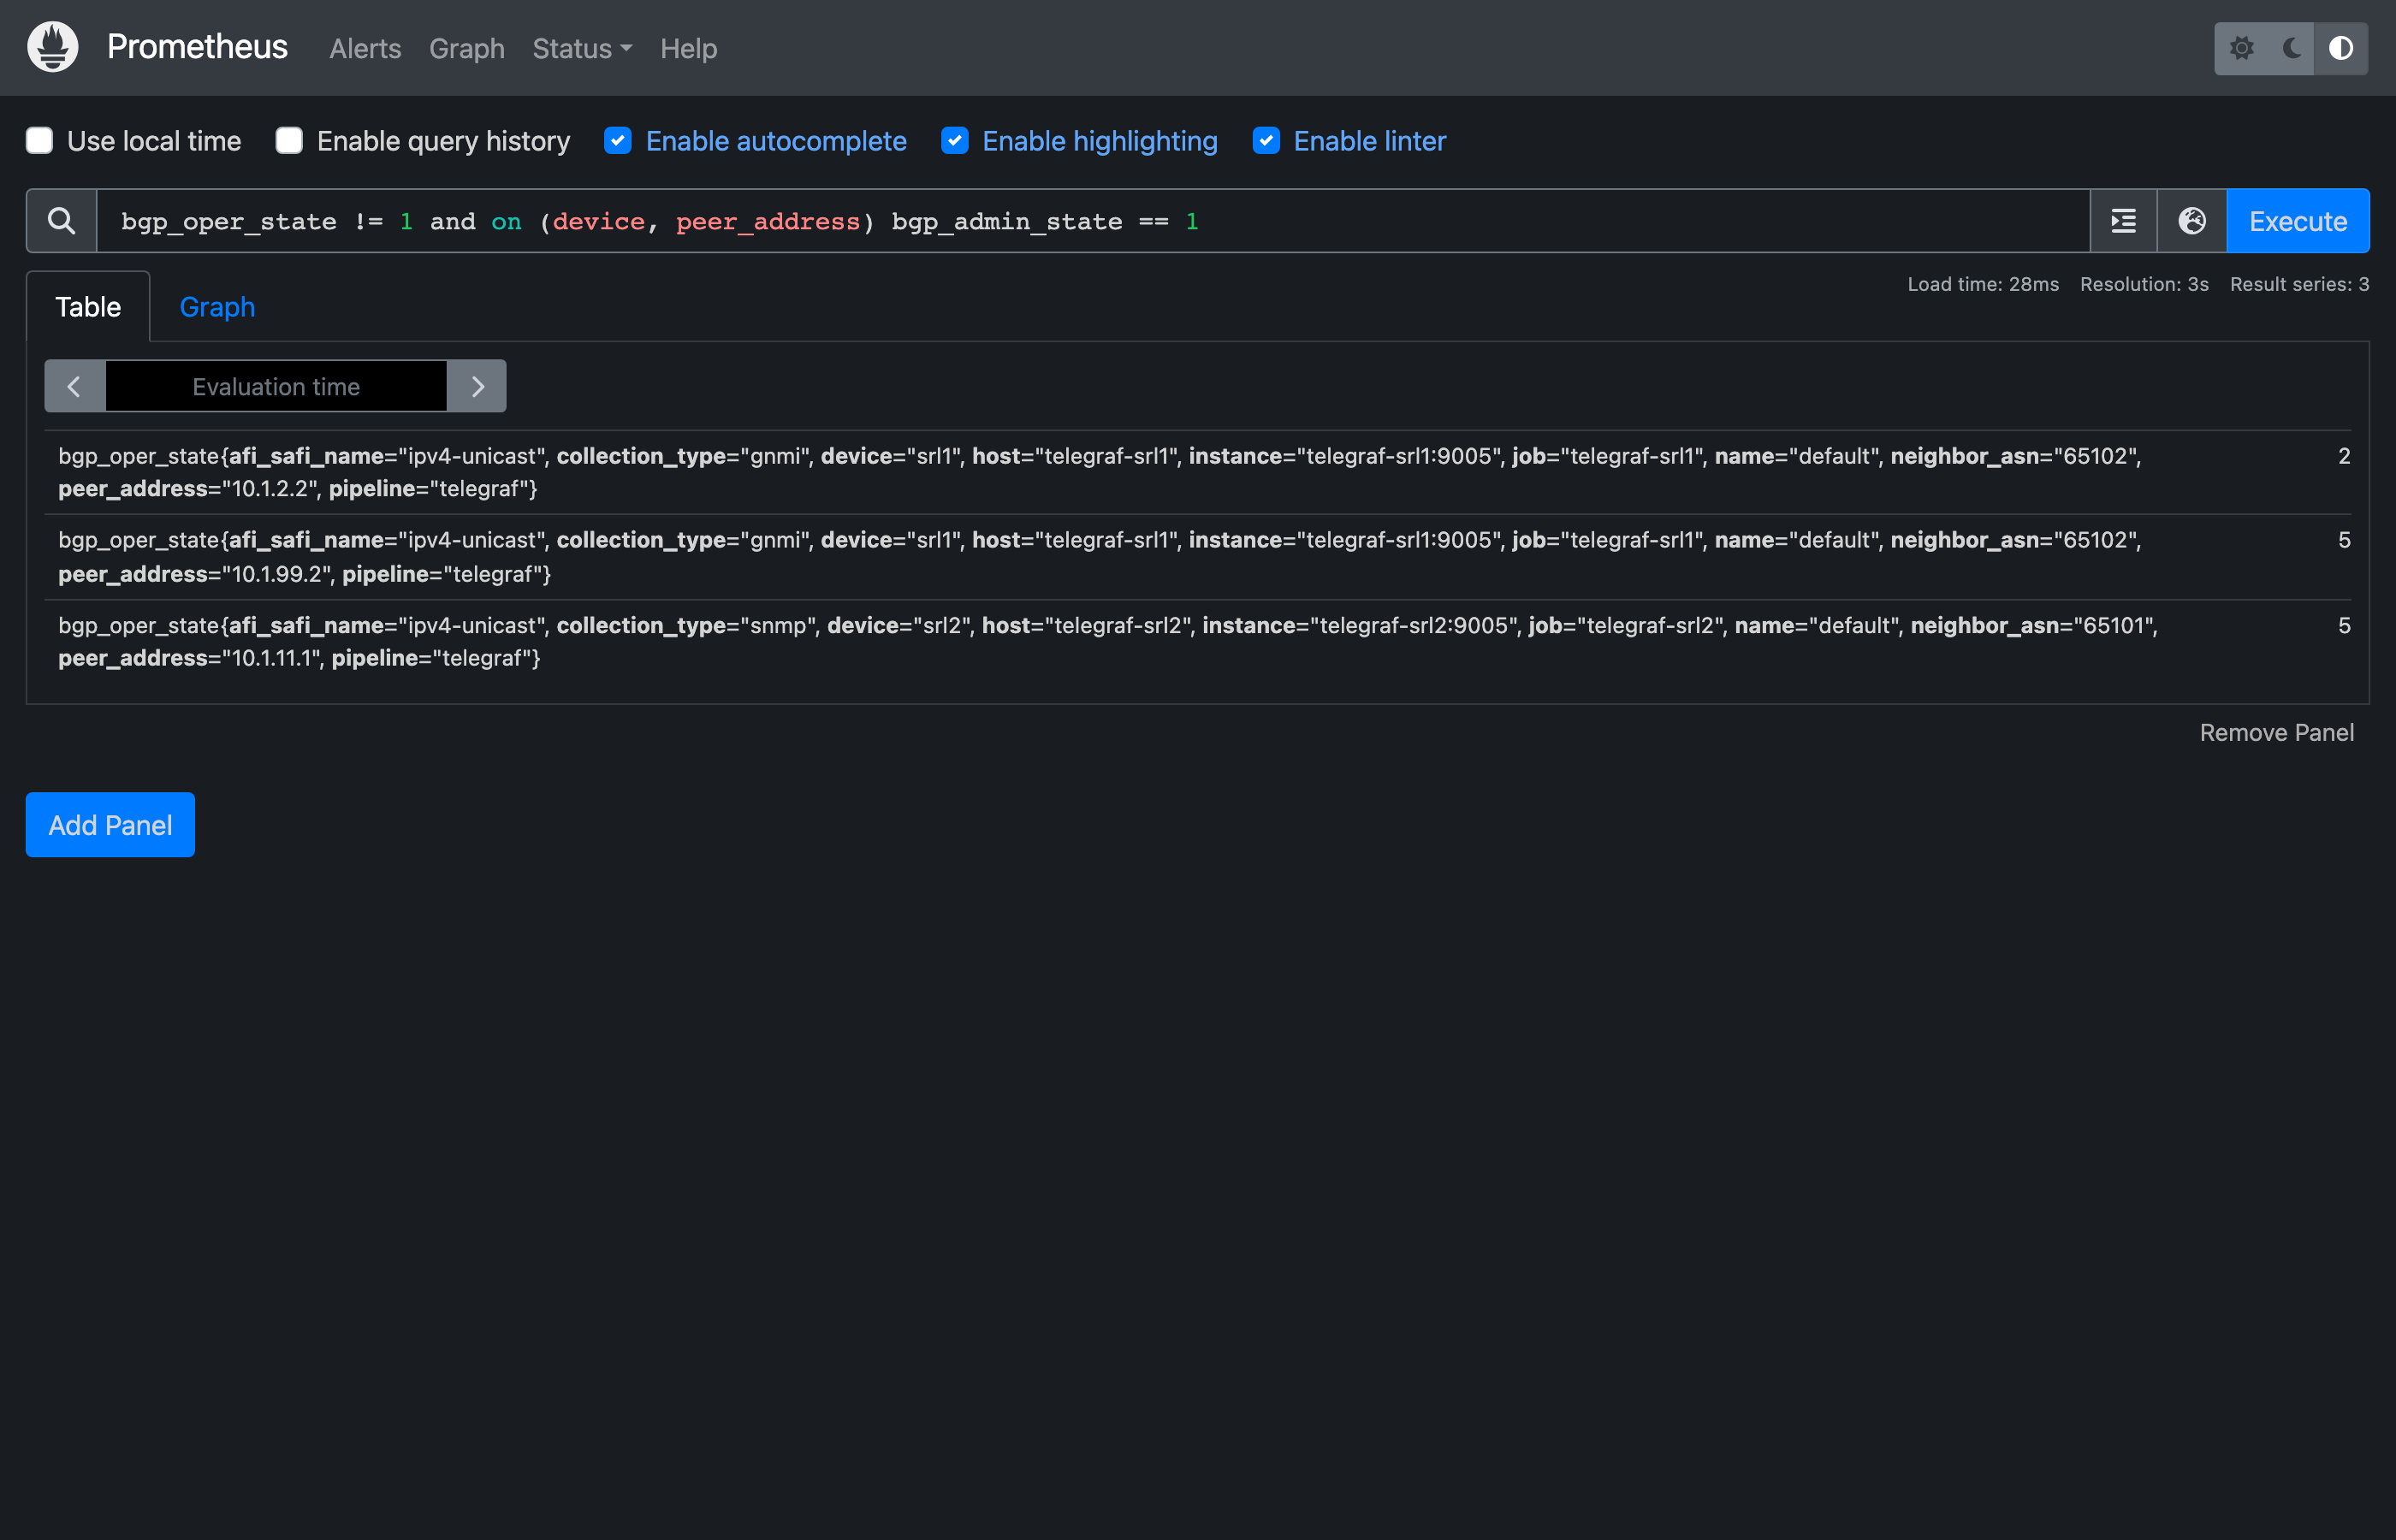Open the Help navbar link

(x=689, y=48)
